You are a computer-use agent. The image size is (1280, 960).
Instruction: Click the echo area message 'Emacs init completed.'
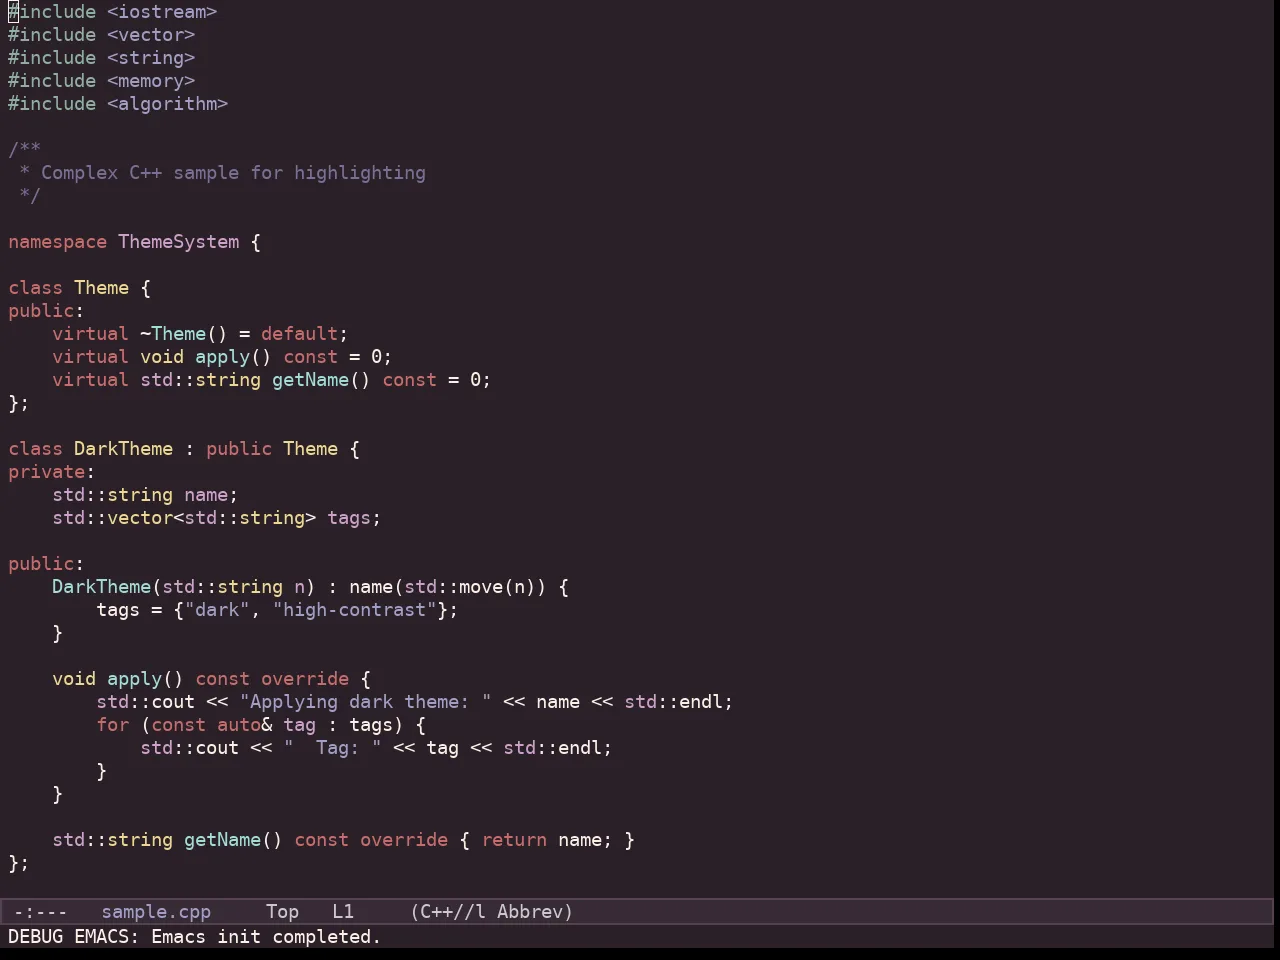(x=266, y=937)
